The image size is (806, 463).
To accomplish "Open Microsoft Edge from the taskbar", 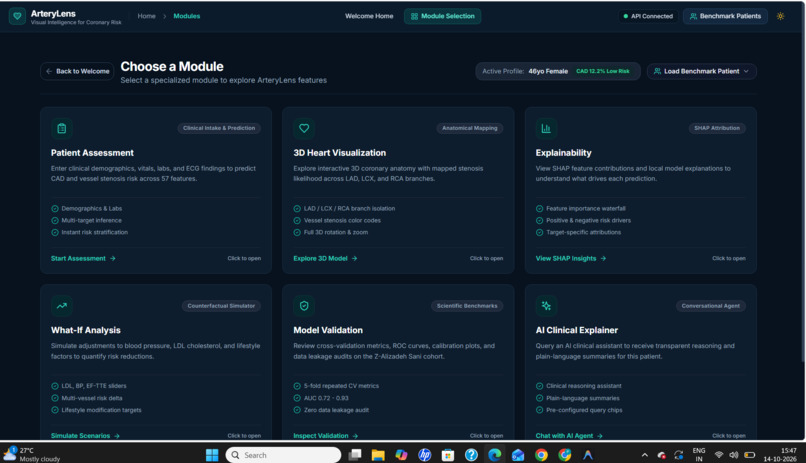I will click(x=494, y=455).
